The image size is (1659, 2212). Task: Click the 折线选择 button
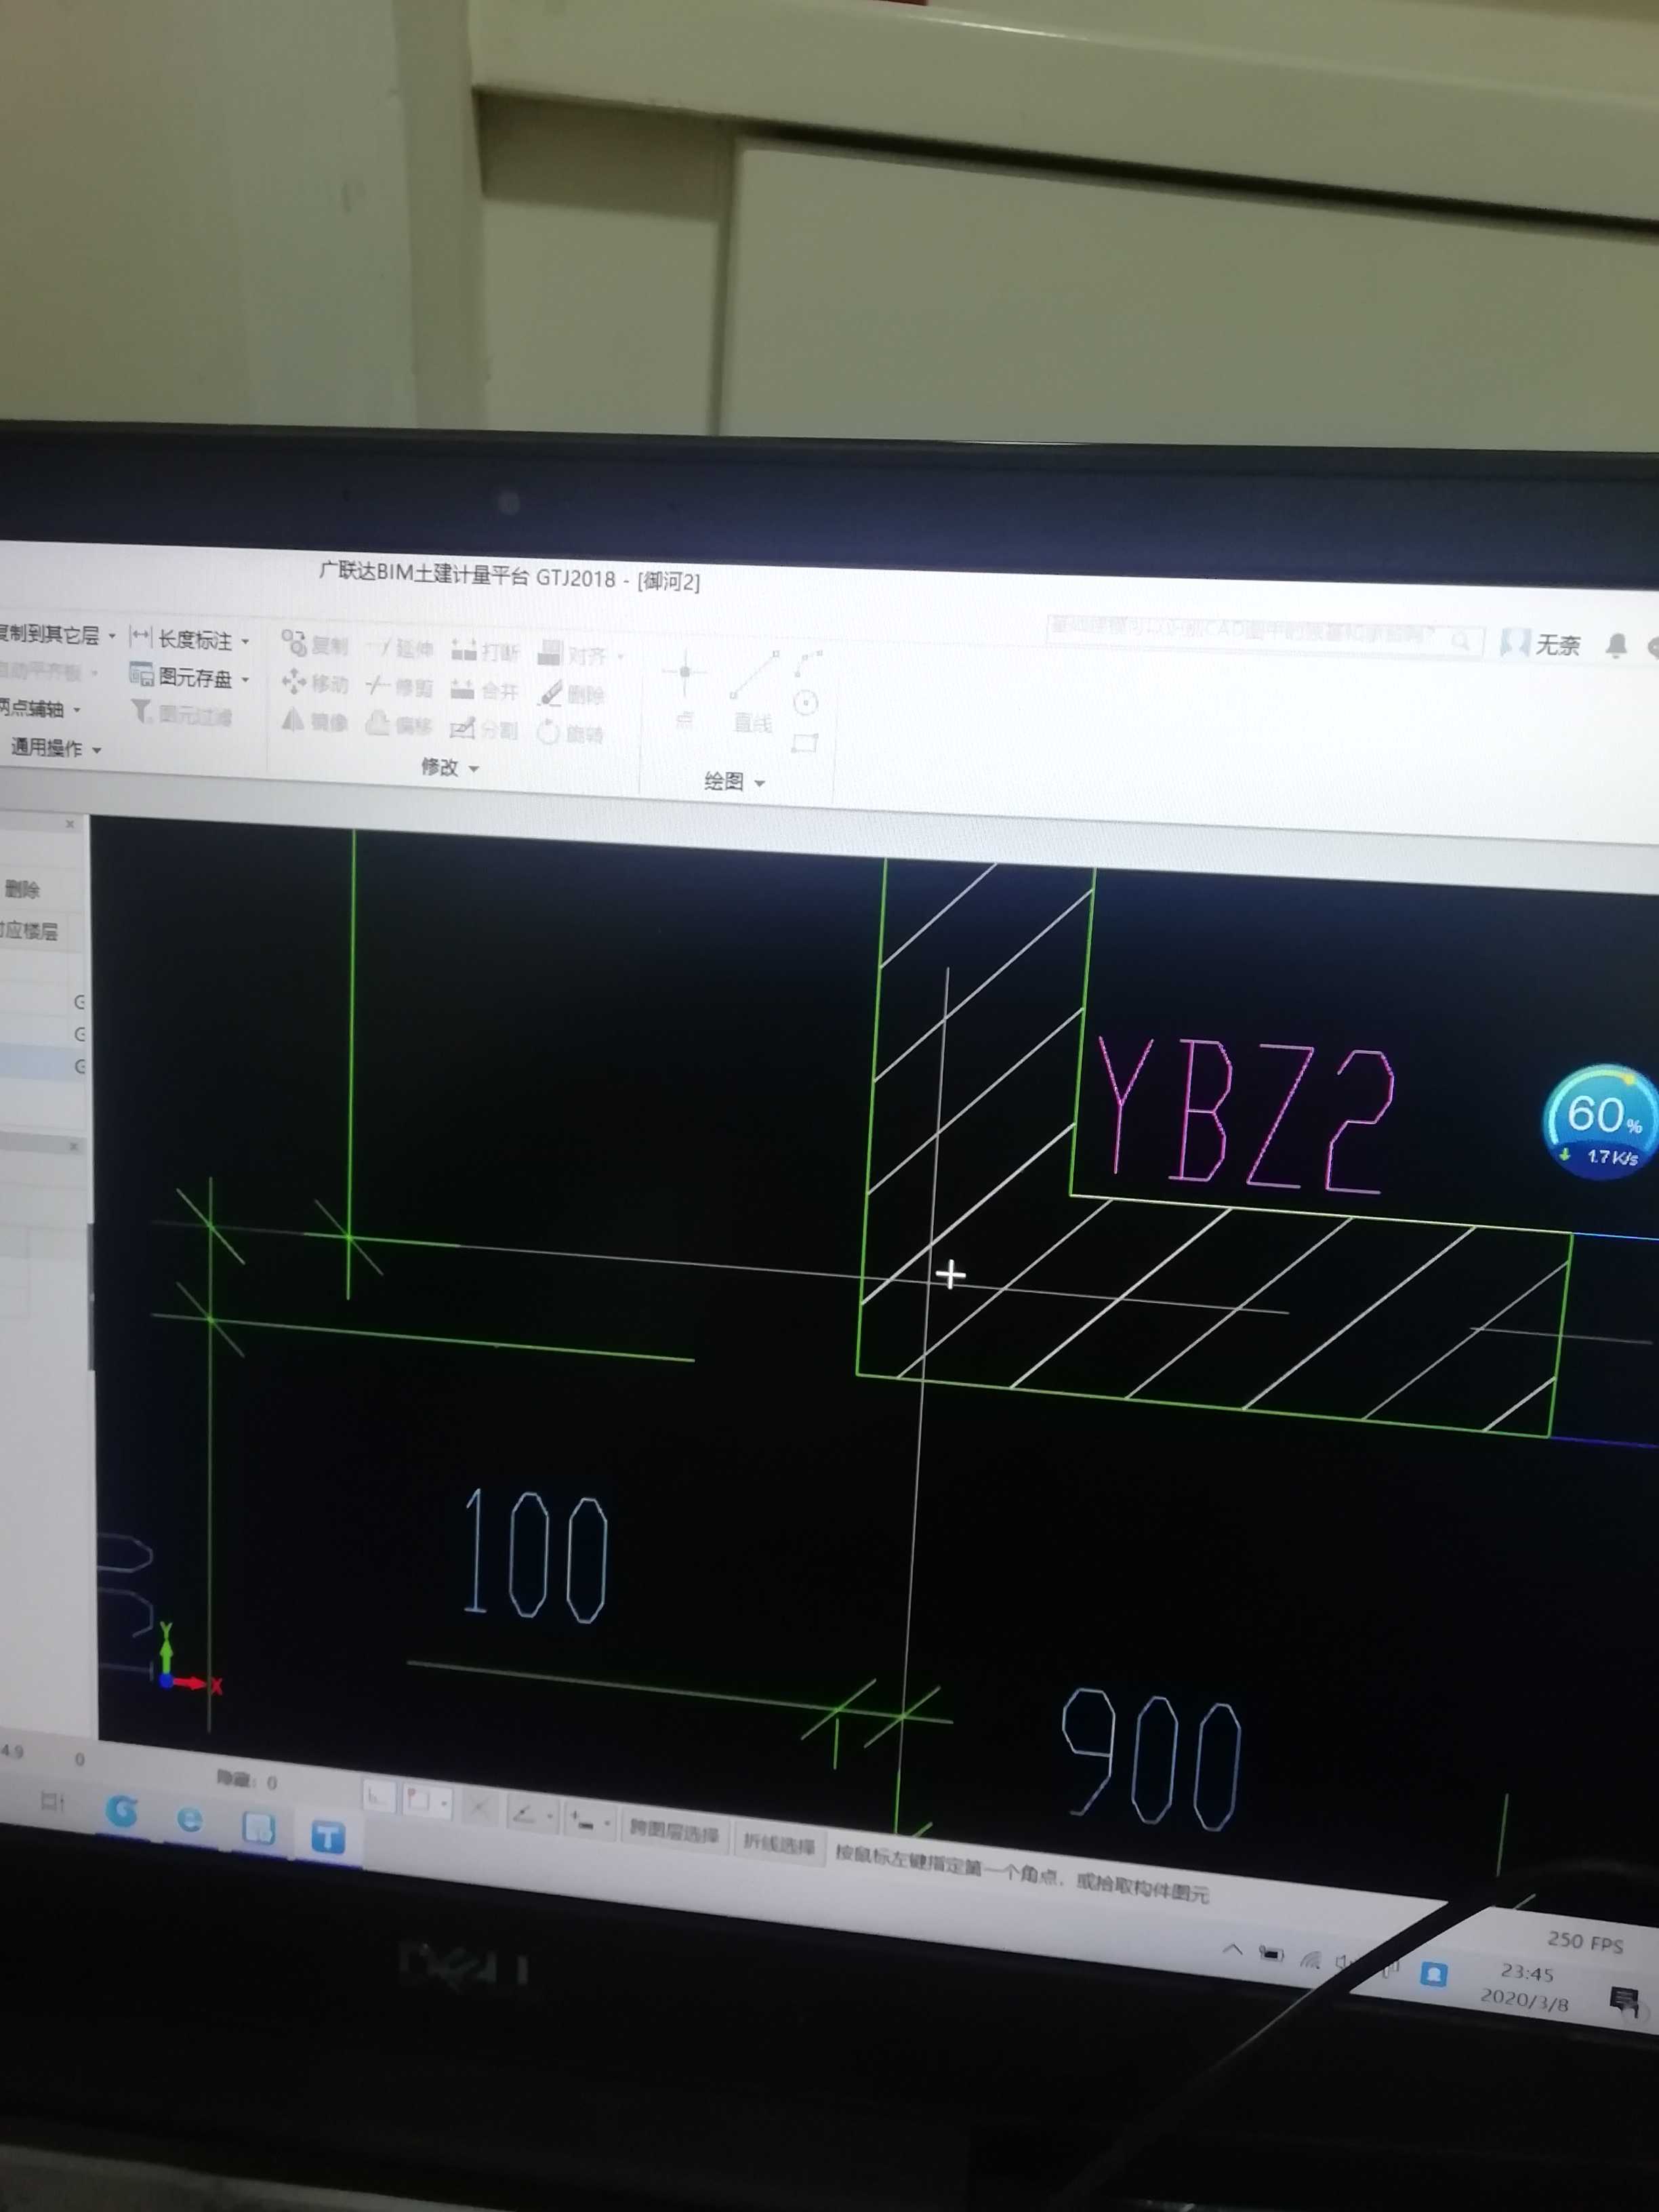pos(779,1844)
